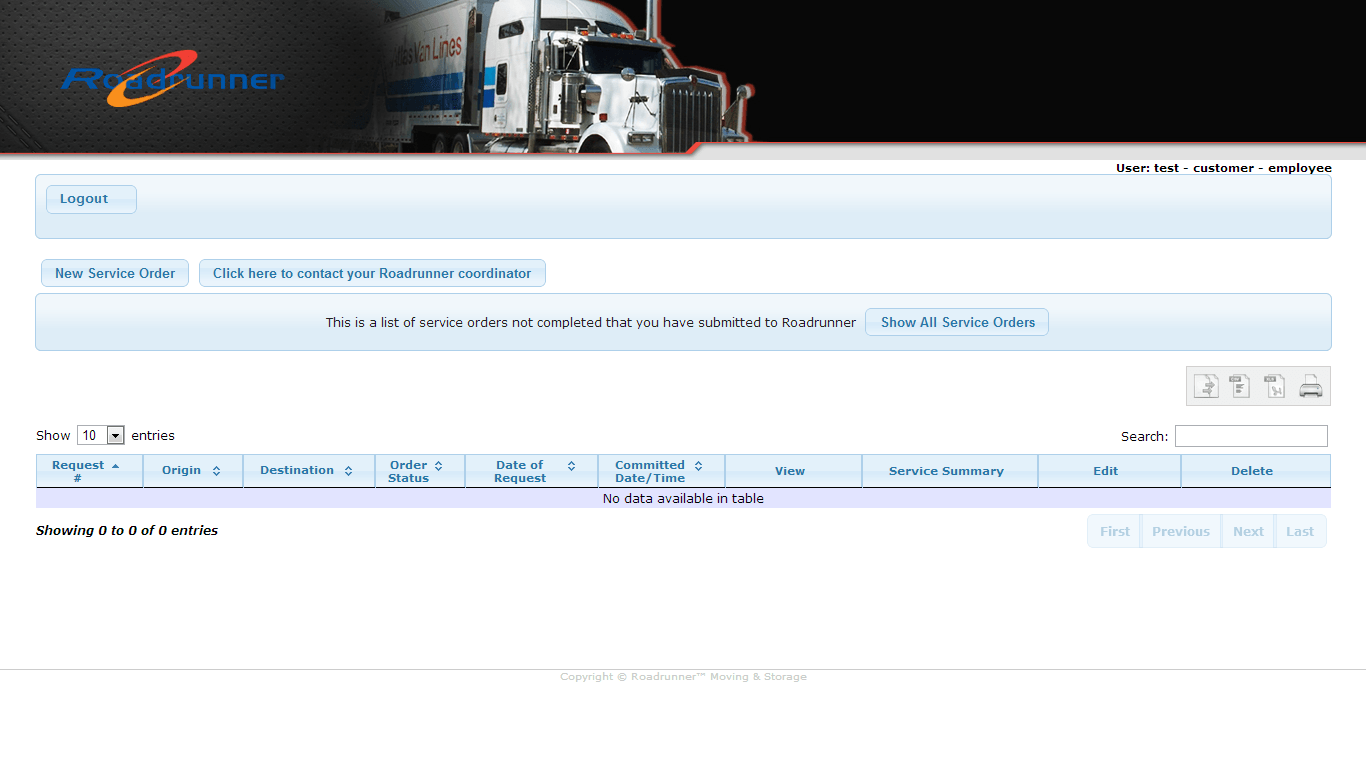Screen dimensions: 1366x768
Task: Click the export file icon left of printer
Action: pos(1275,386)
